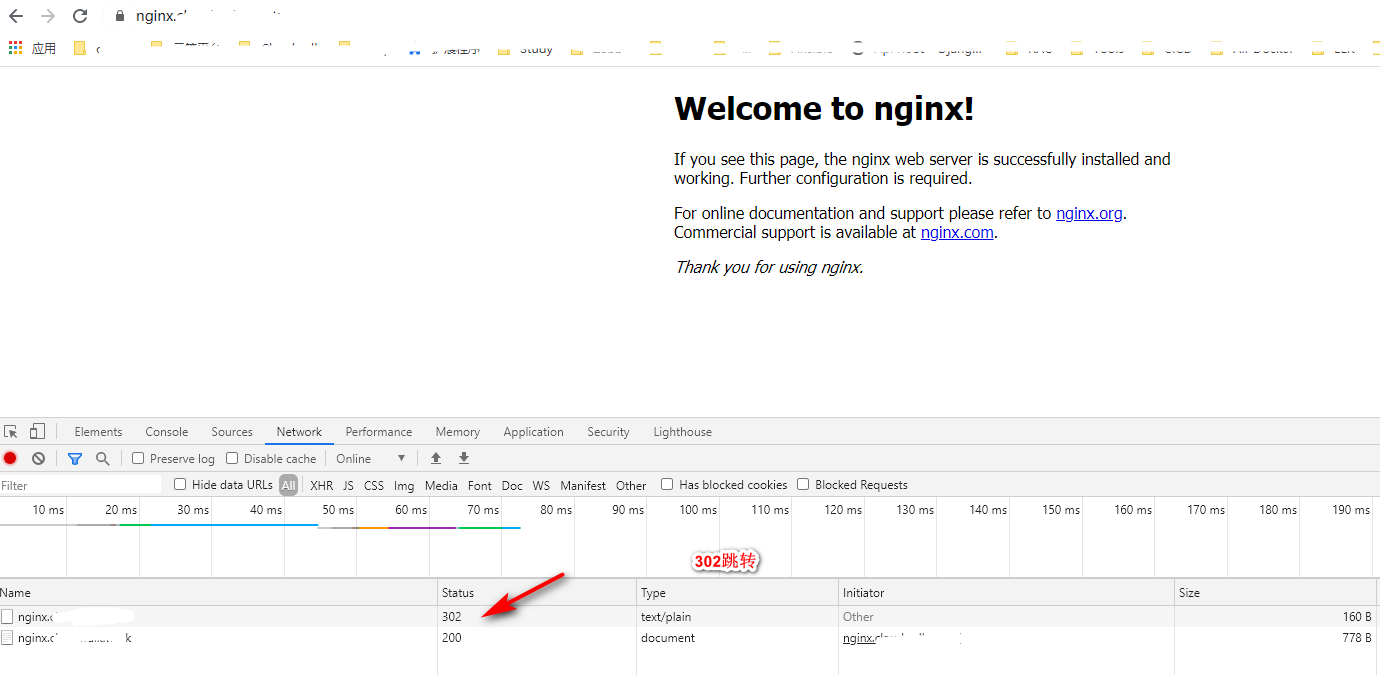
Task: Open the Lighthouse tab
Action: tap(683, 432)
